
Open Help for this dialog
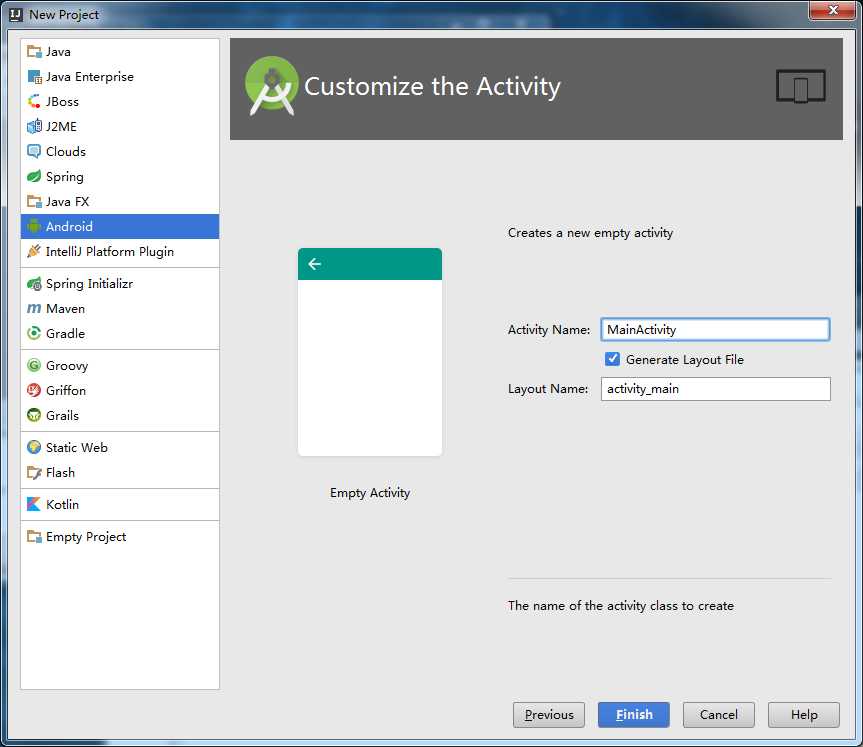click(x=804, y=715)
